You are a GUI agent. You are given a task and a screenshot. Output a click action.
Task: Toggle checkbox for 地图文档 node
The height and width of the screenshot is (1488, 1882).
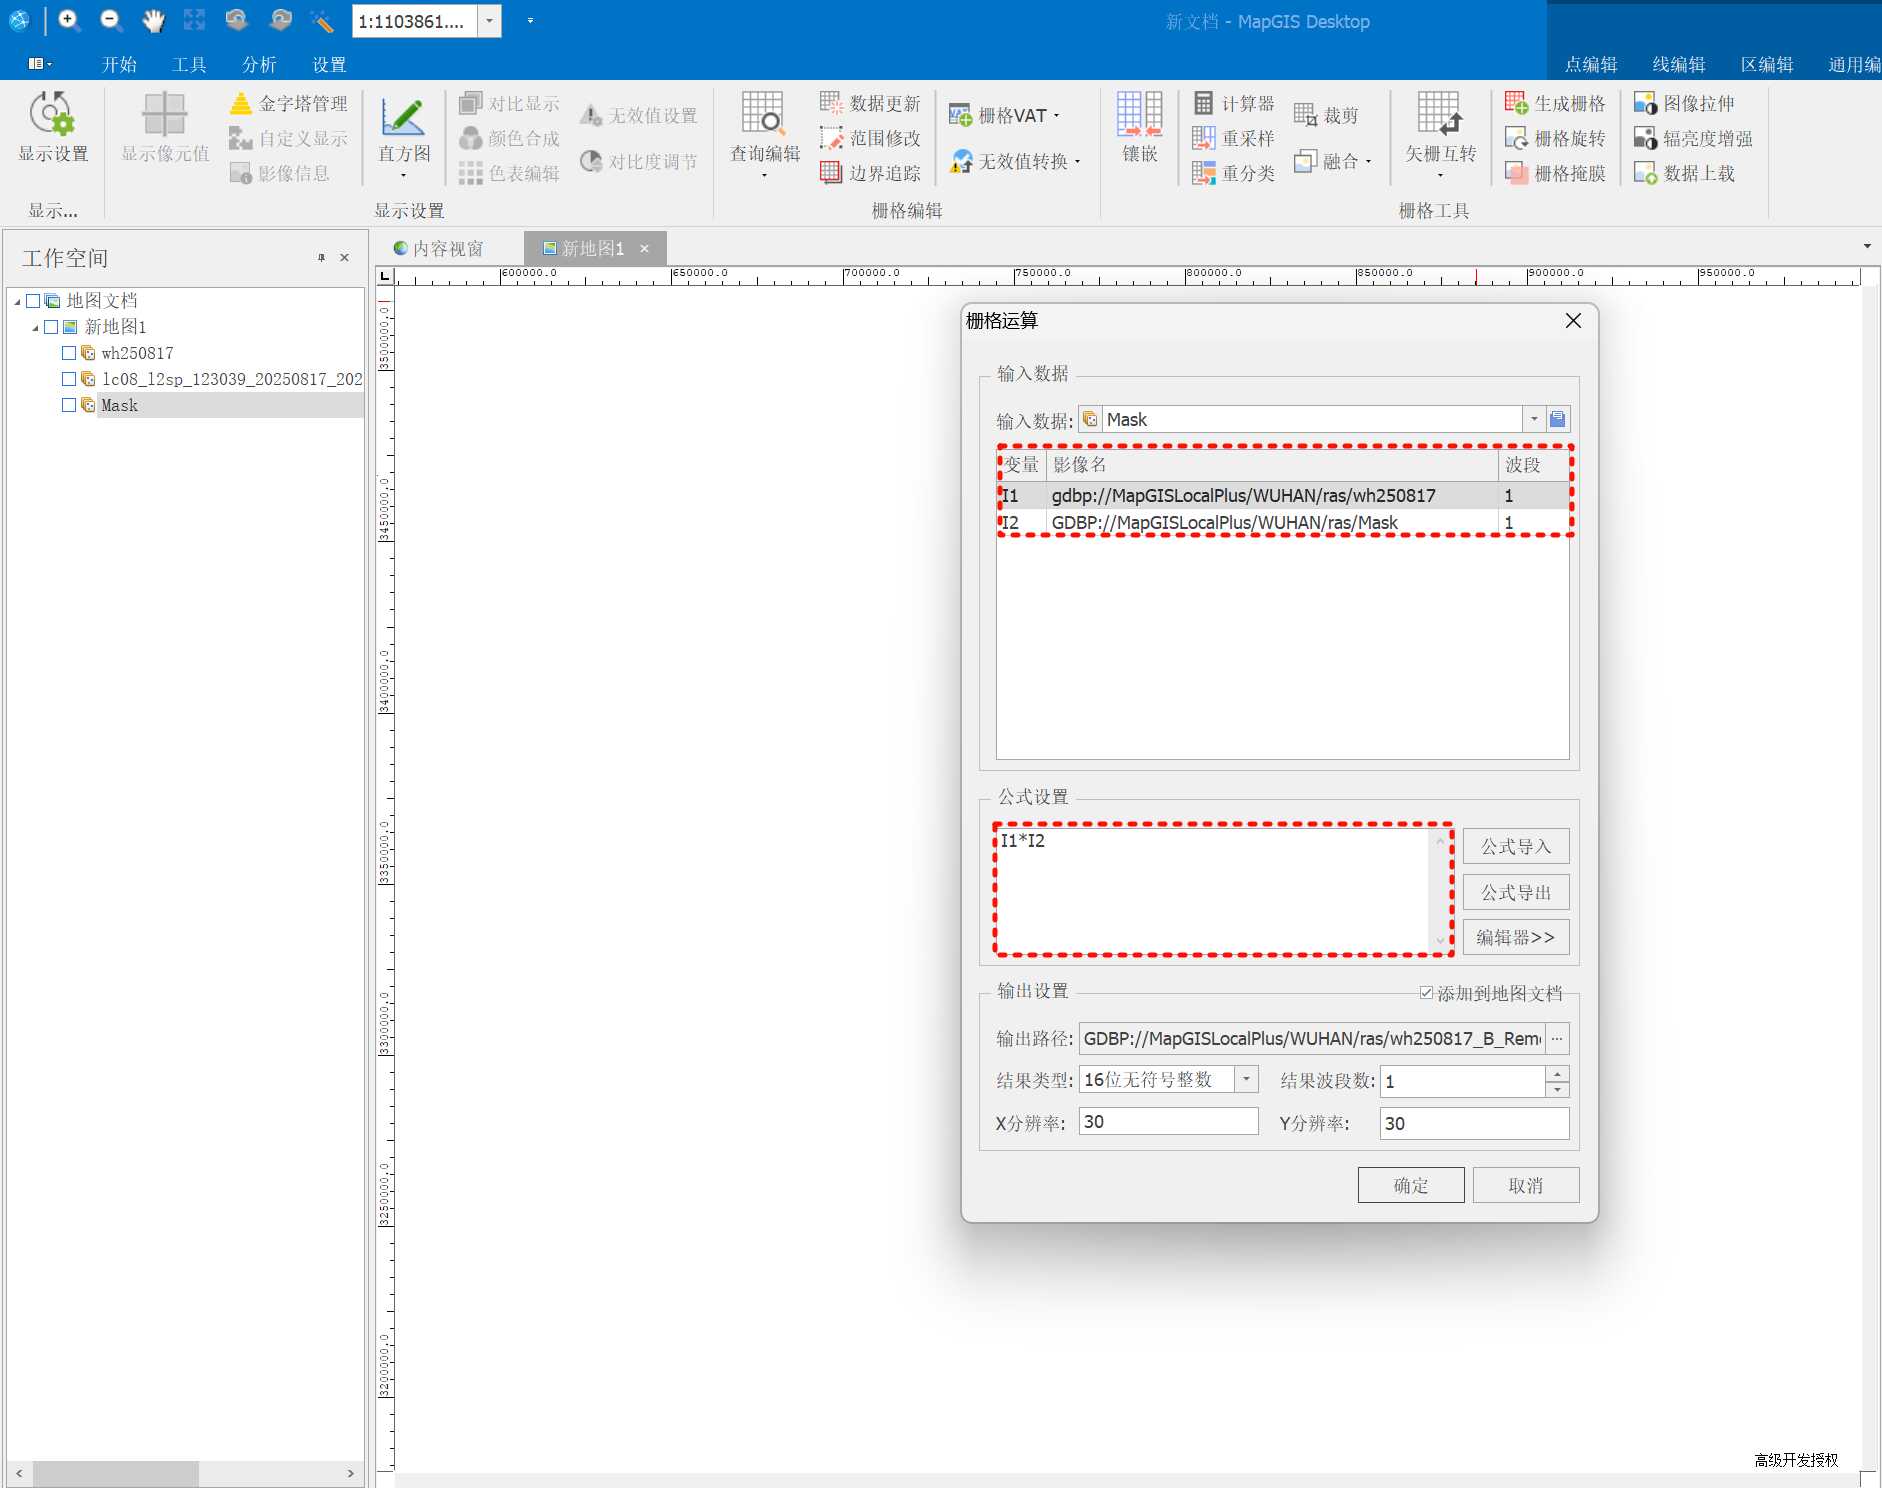click(33, 301)
